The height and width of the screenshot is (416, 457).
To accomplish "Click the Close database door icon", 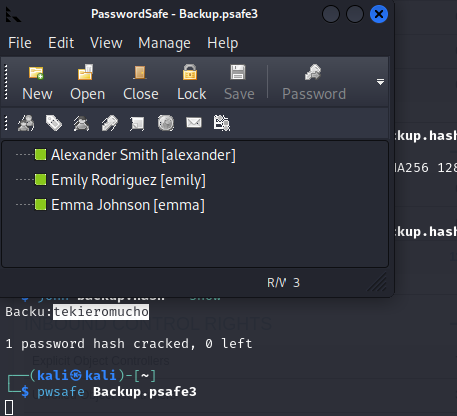I will 140,72.
